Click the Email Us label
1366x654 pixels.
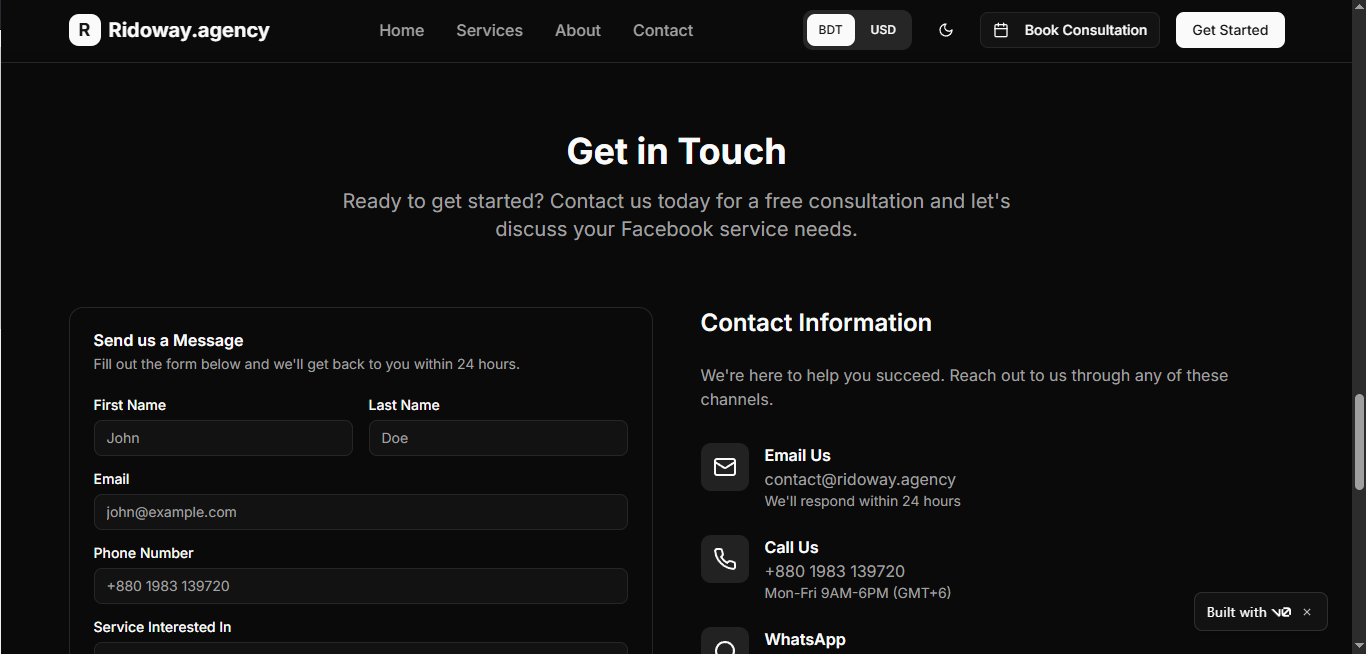click(798, 455)
